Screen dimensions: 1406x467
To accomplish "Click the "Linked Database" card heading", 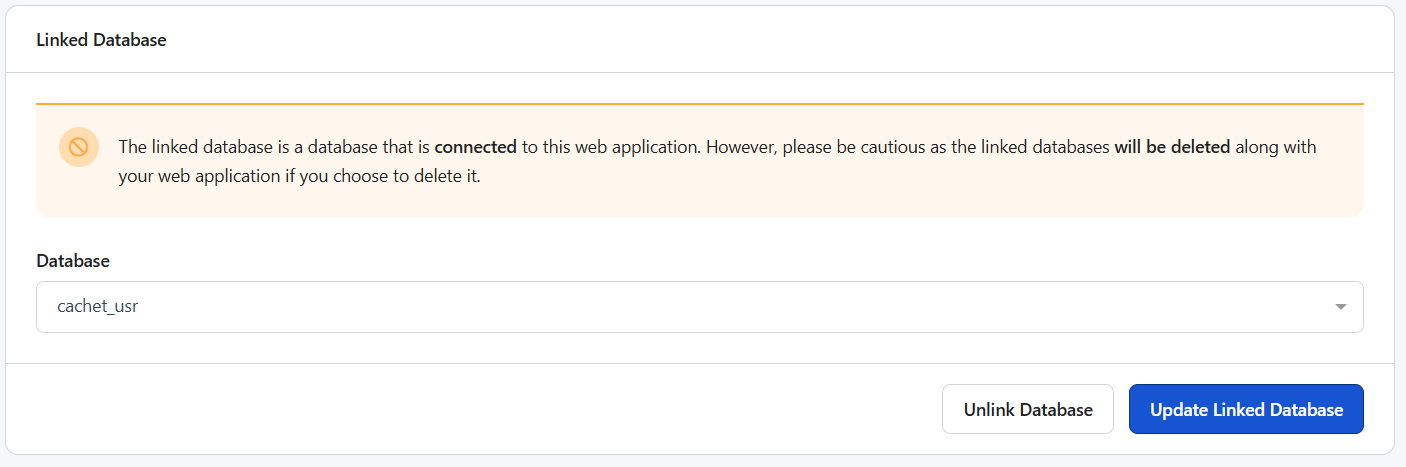I will pos(101,40).
